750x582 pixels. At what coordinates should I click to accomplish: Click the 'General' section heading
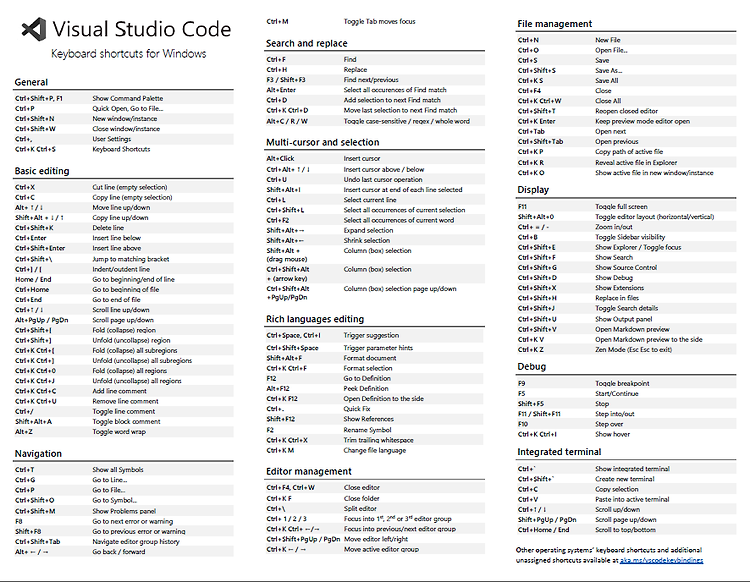click(x=31, y=82)
